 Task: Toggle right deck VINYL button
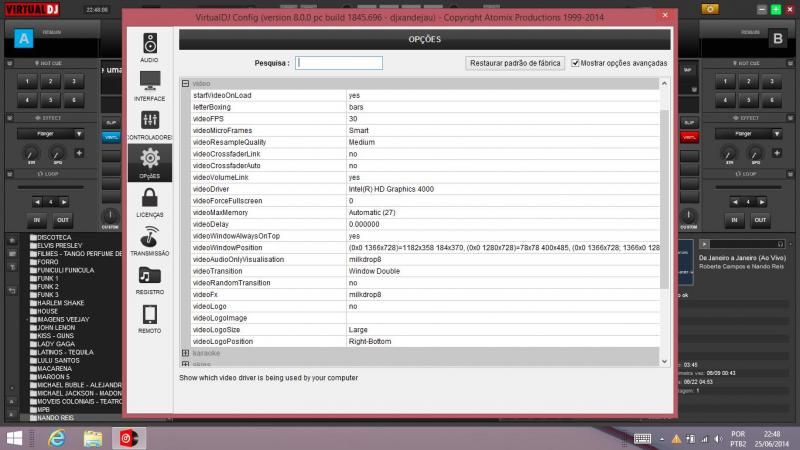(x=689, y=137)
